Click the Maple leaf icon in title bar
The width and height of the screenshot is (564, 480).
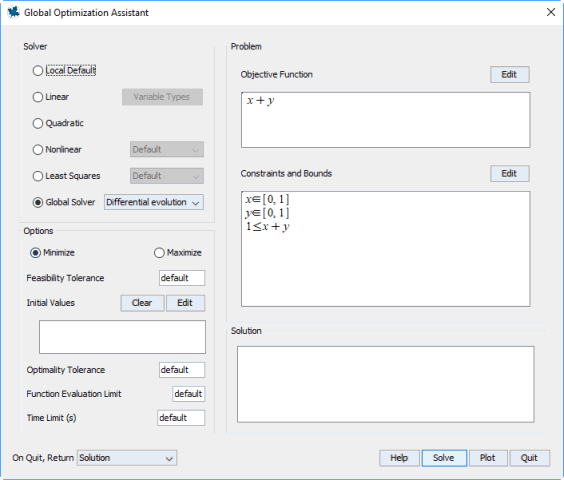[x=13, y=12]
